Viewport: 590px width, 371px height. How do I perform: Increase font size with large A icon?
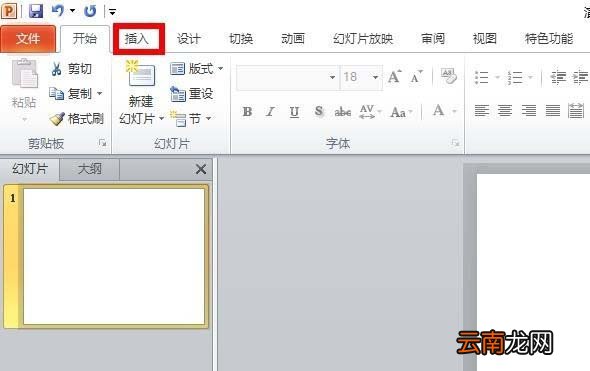coord(394,77)
